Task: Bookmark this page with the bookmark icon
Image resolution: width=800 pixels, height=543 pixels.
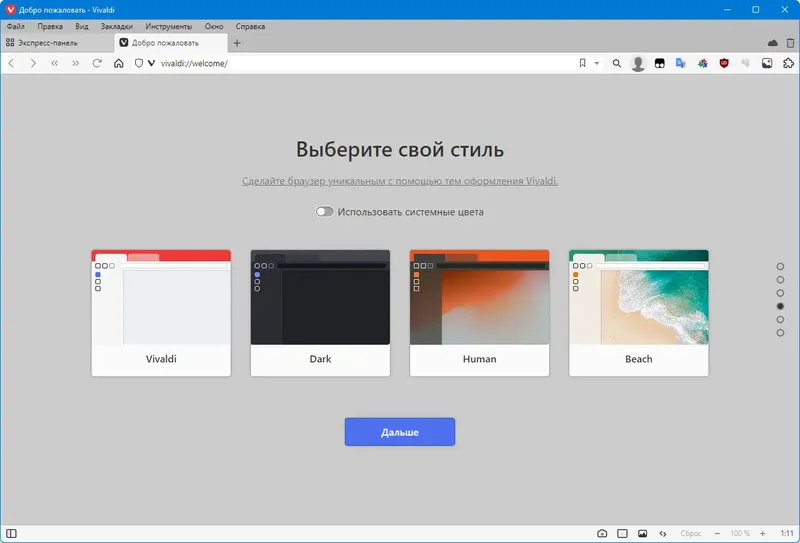Action: tap(582, 63)
